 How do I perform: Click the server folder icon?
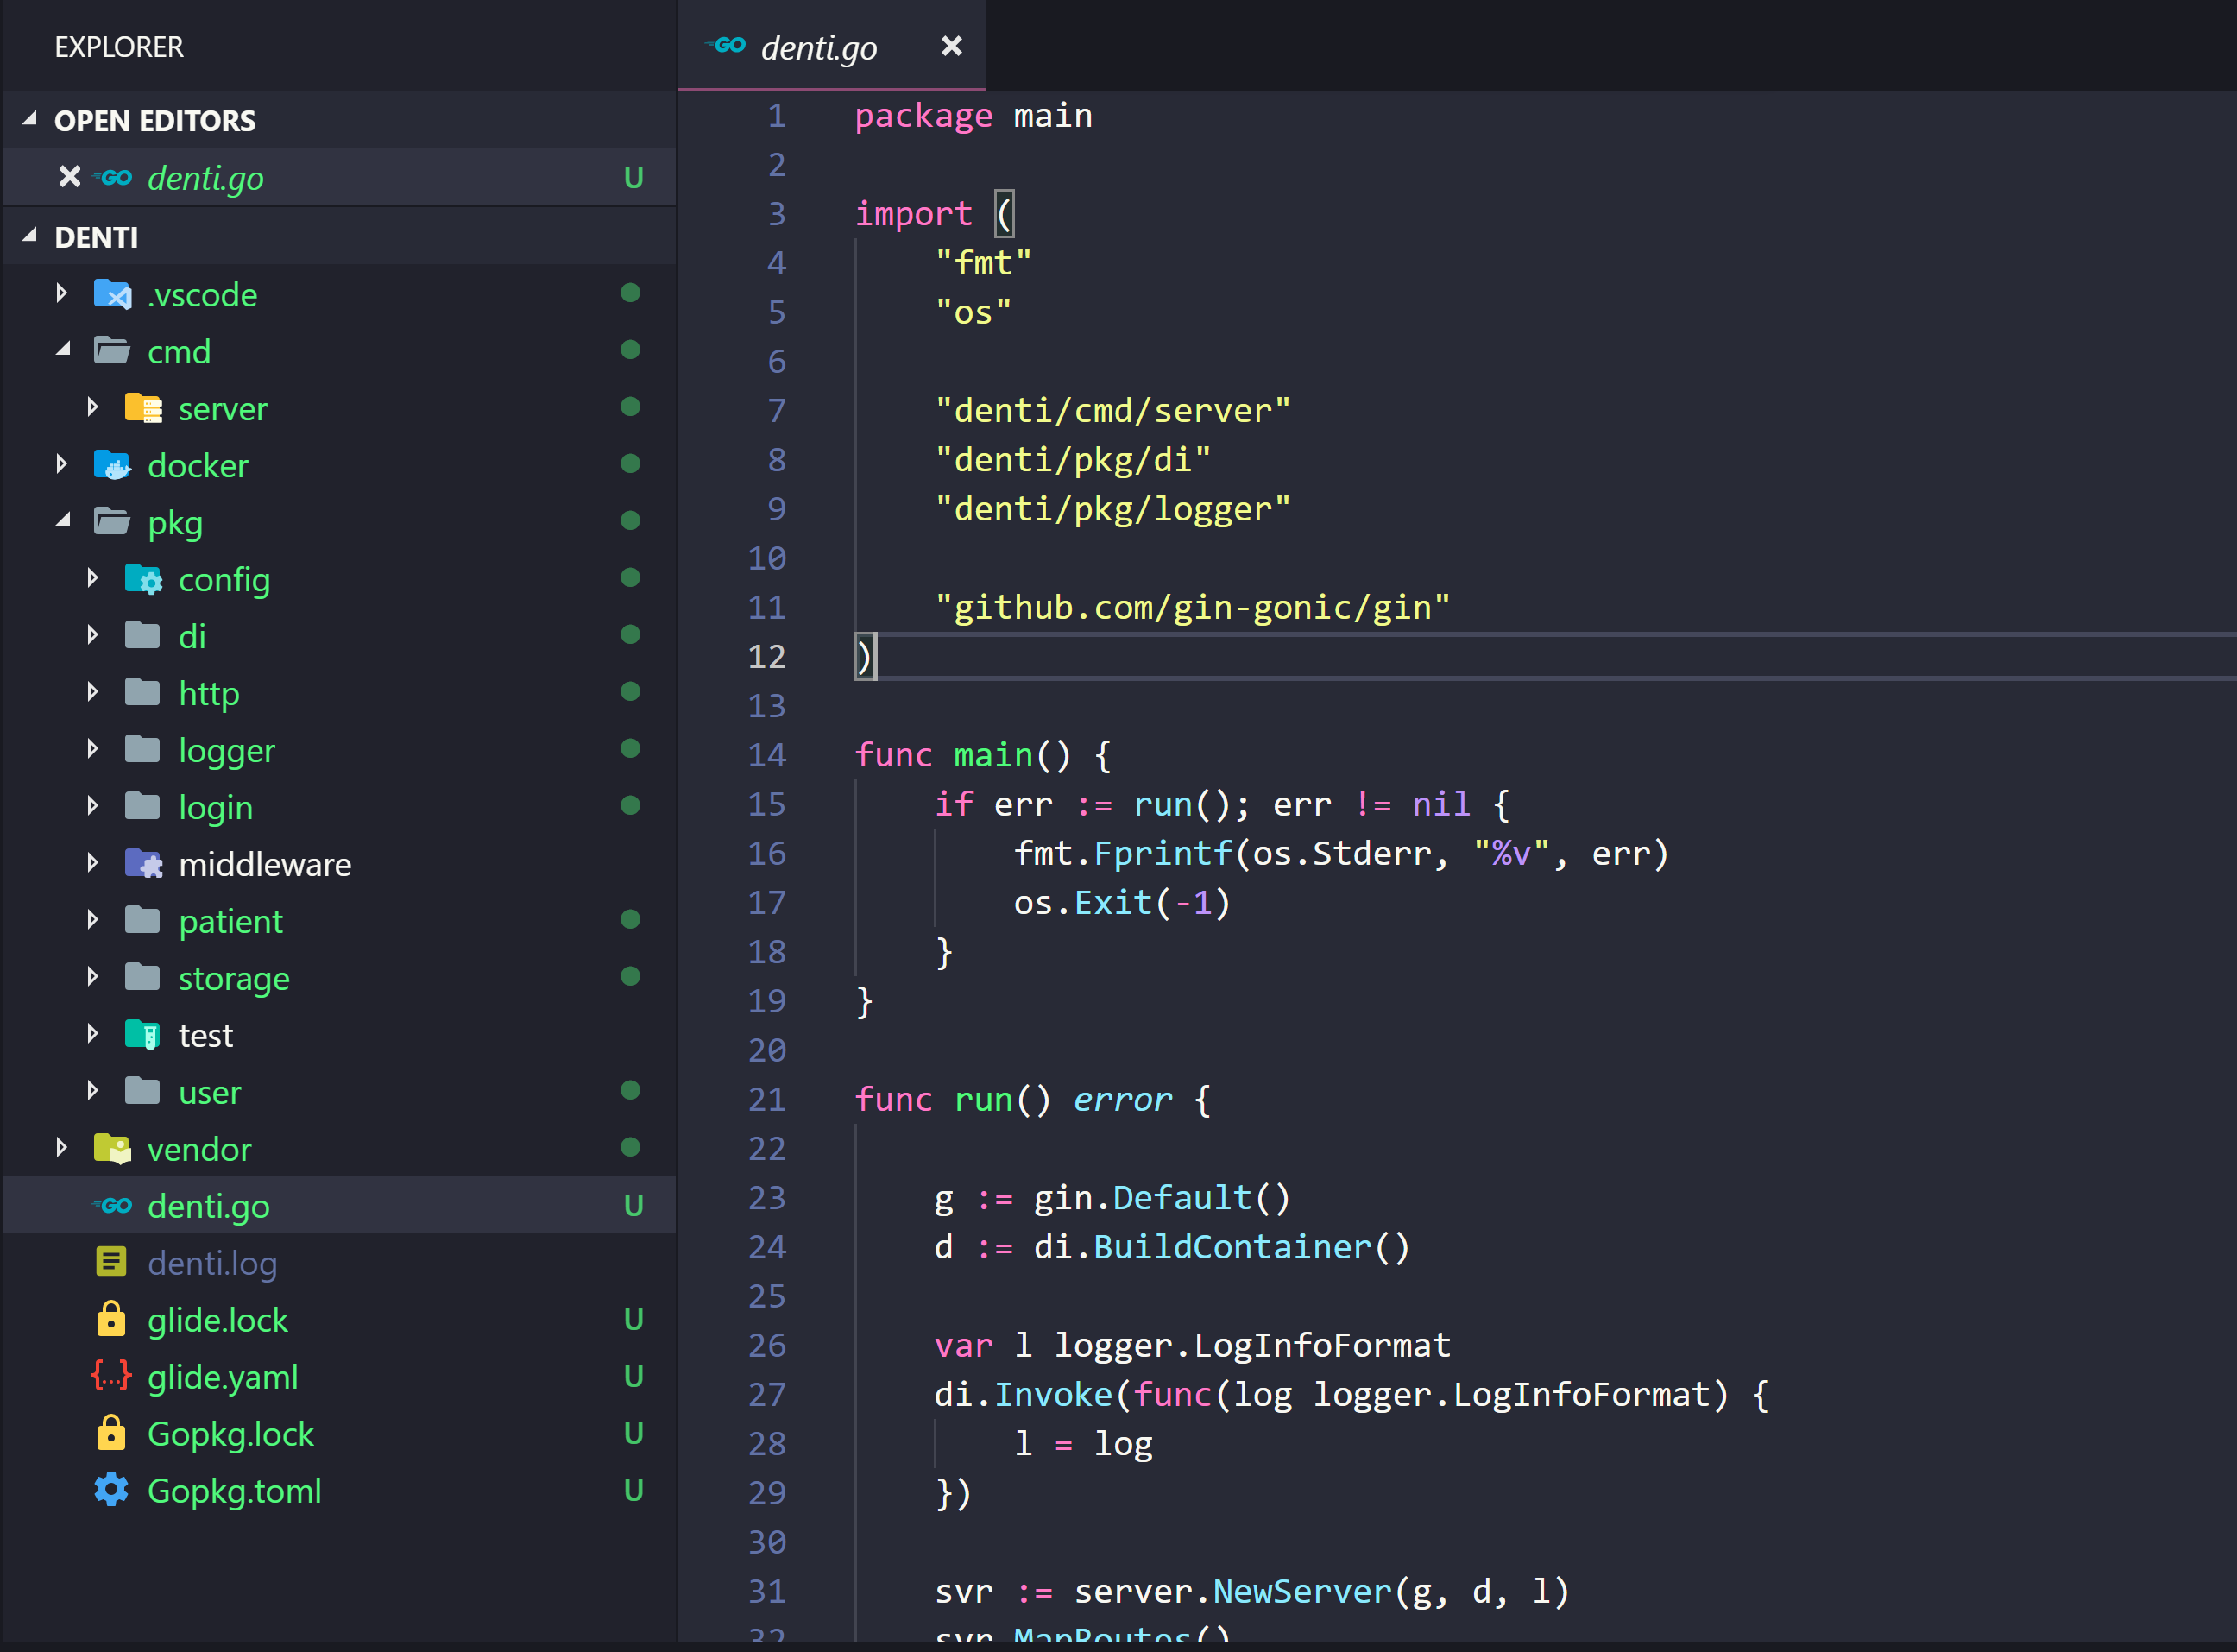pos(143,408)
